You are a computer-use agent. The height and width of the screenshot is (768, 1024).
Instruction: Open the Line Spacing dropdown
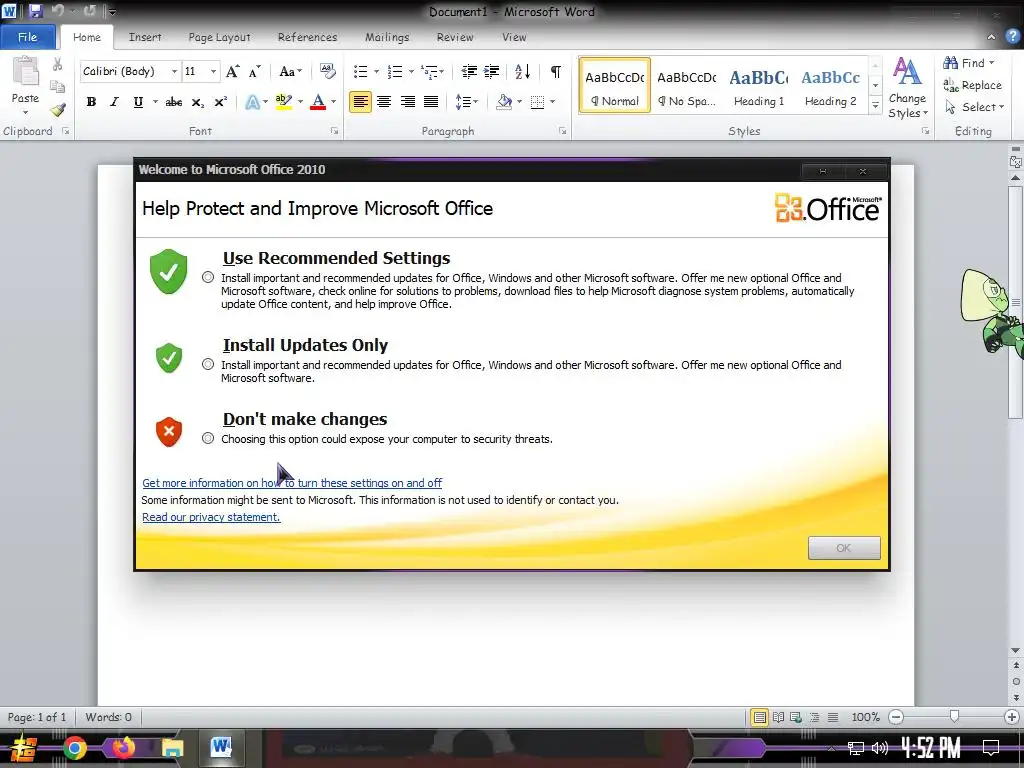[467, 102]
